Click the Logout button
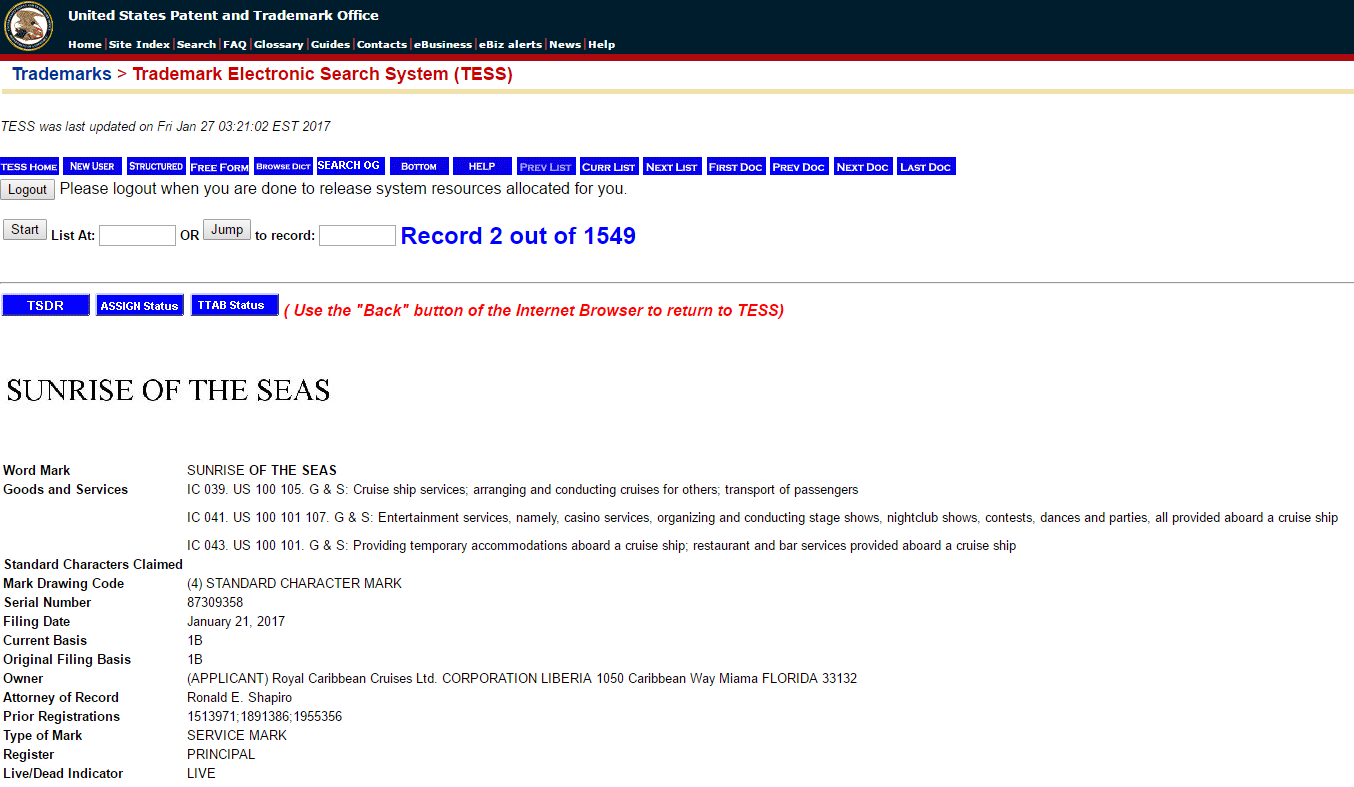The image size is (1354, 787). [x=28, y=189]
